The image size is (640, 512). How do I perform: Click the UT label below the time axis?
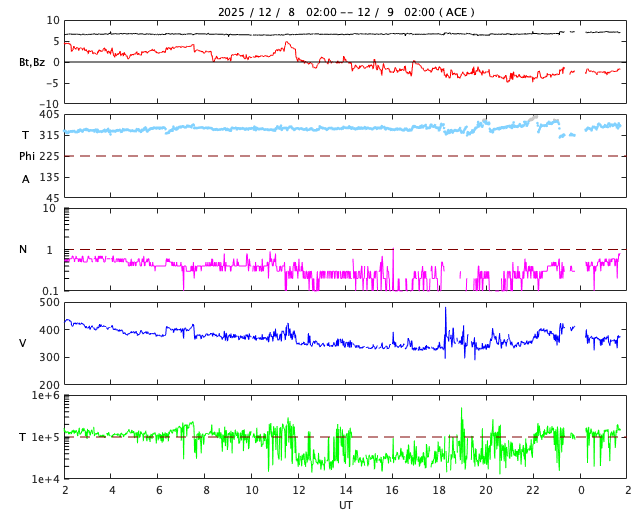[345, 505]
